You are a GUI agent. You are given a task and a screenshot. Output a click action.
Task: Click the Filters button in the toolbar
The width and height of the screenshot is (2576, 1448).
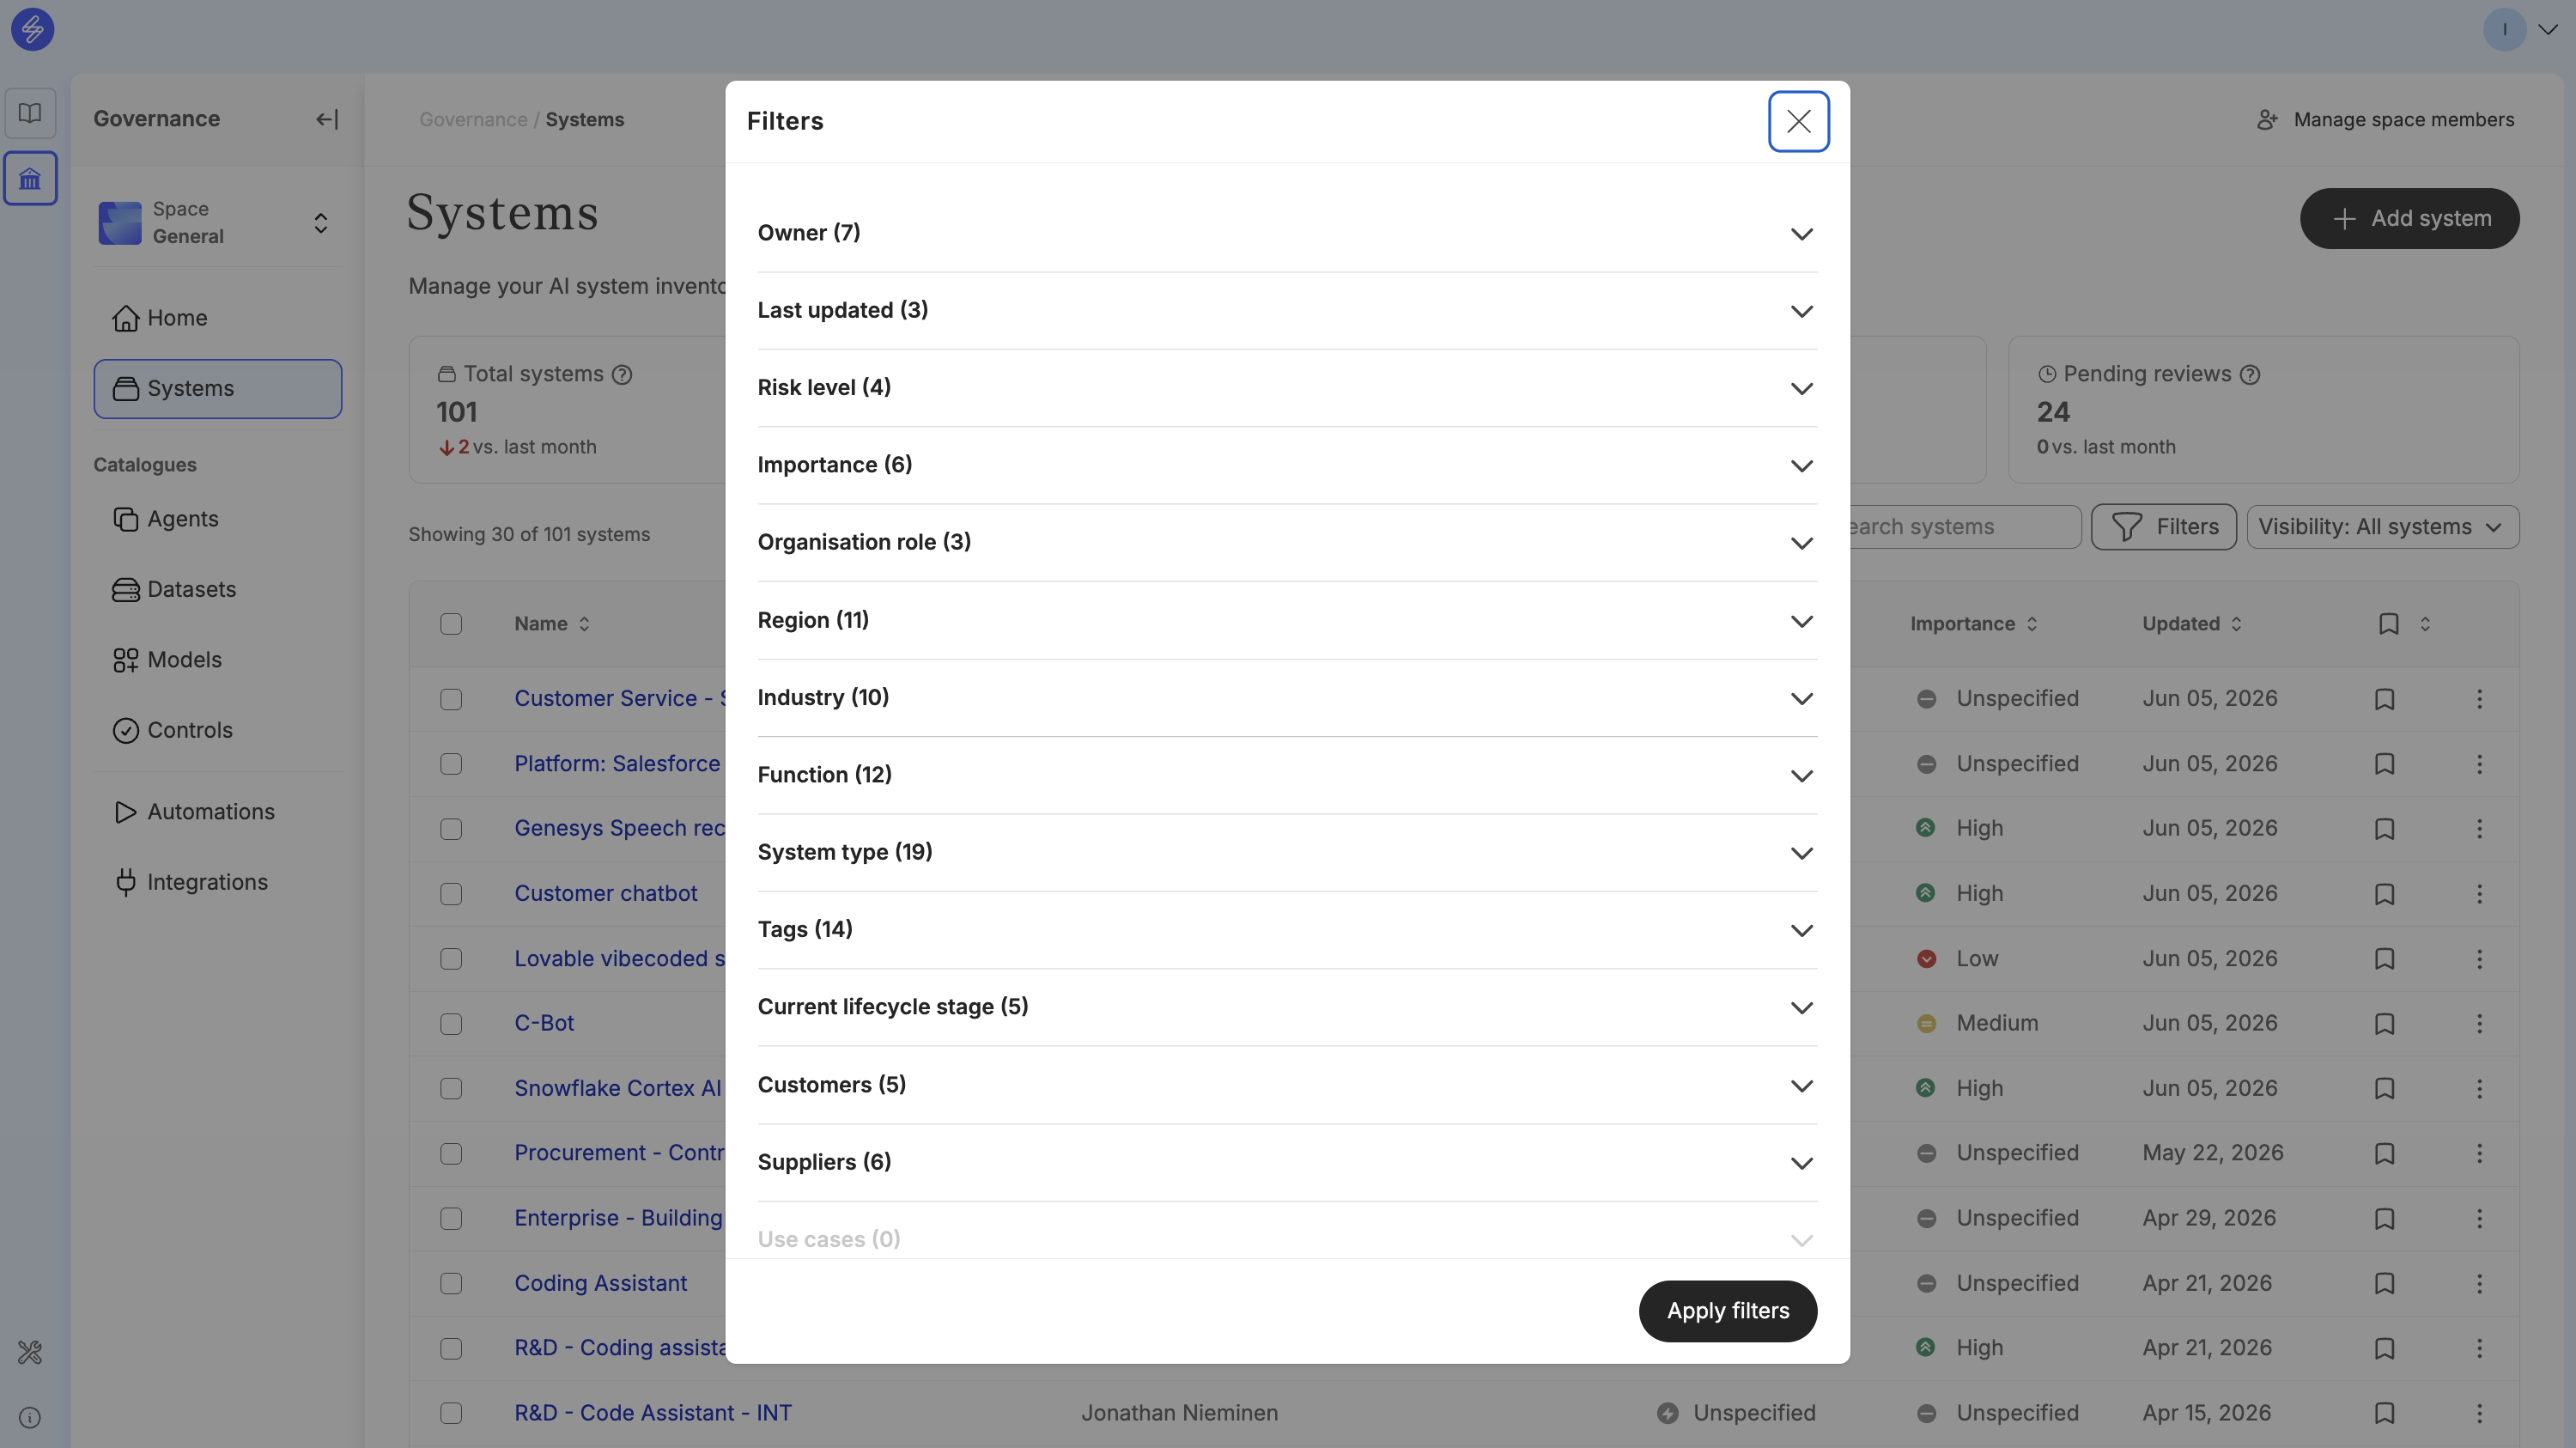coord(2163,527)
